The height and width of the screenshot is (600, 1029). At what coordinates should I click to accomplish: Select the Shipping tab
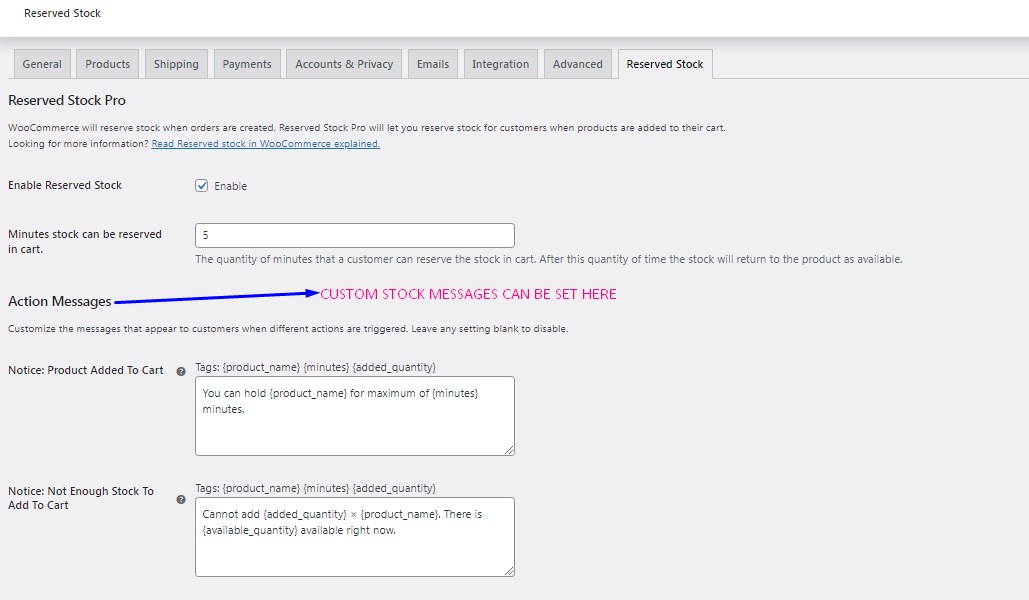coord(175,63)
